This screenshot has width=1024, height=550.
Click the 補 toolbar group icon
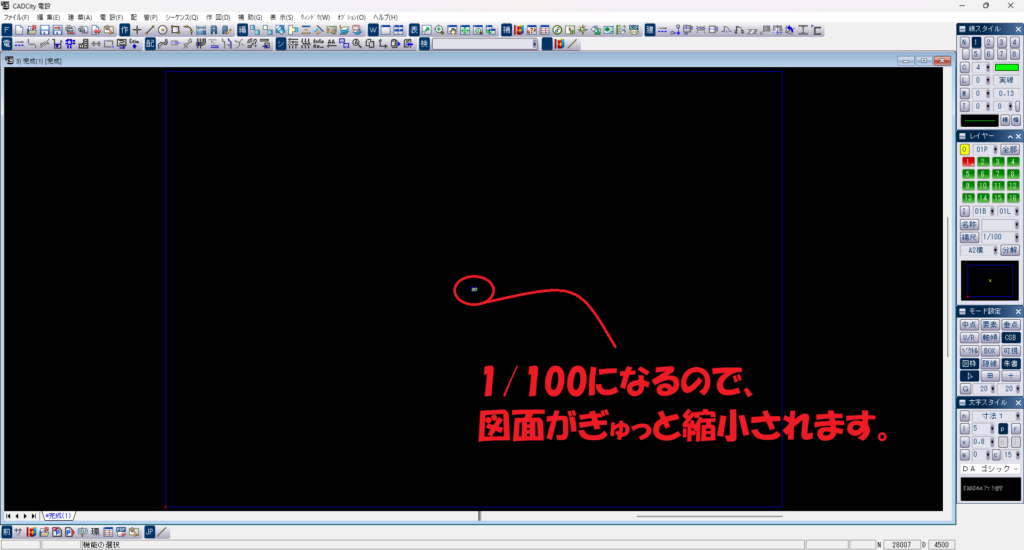506,30
